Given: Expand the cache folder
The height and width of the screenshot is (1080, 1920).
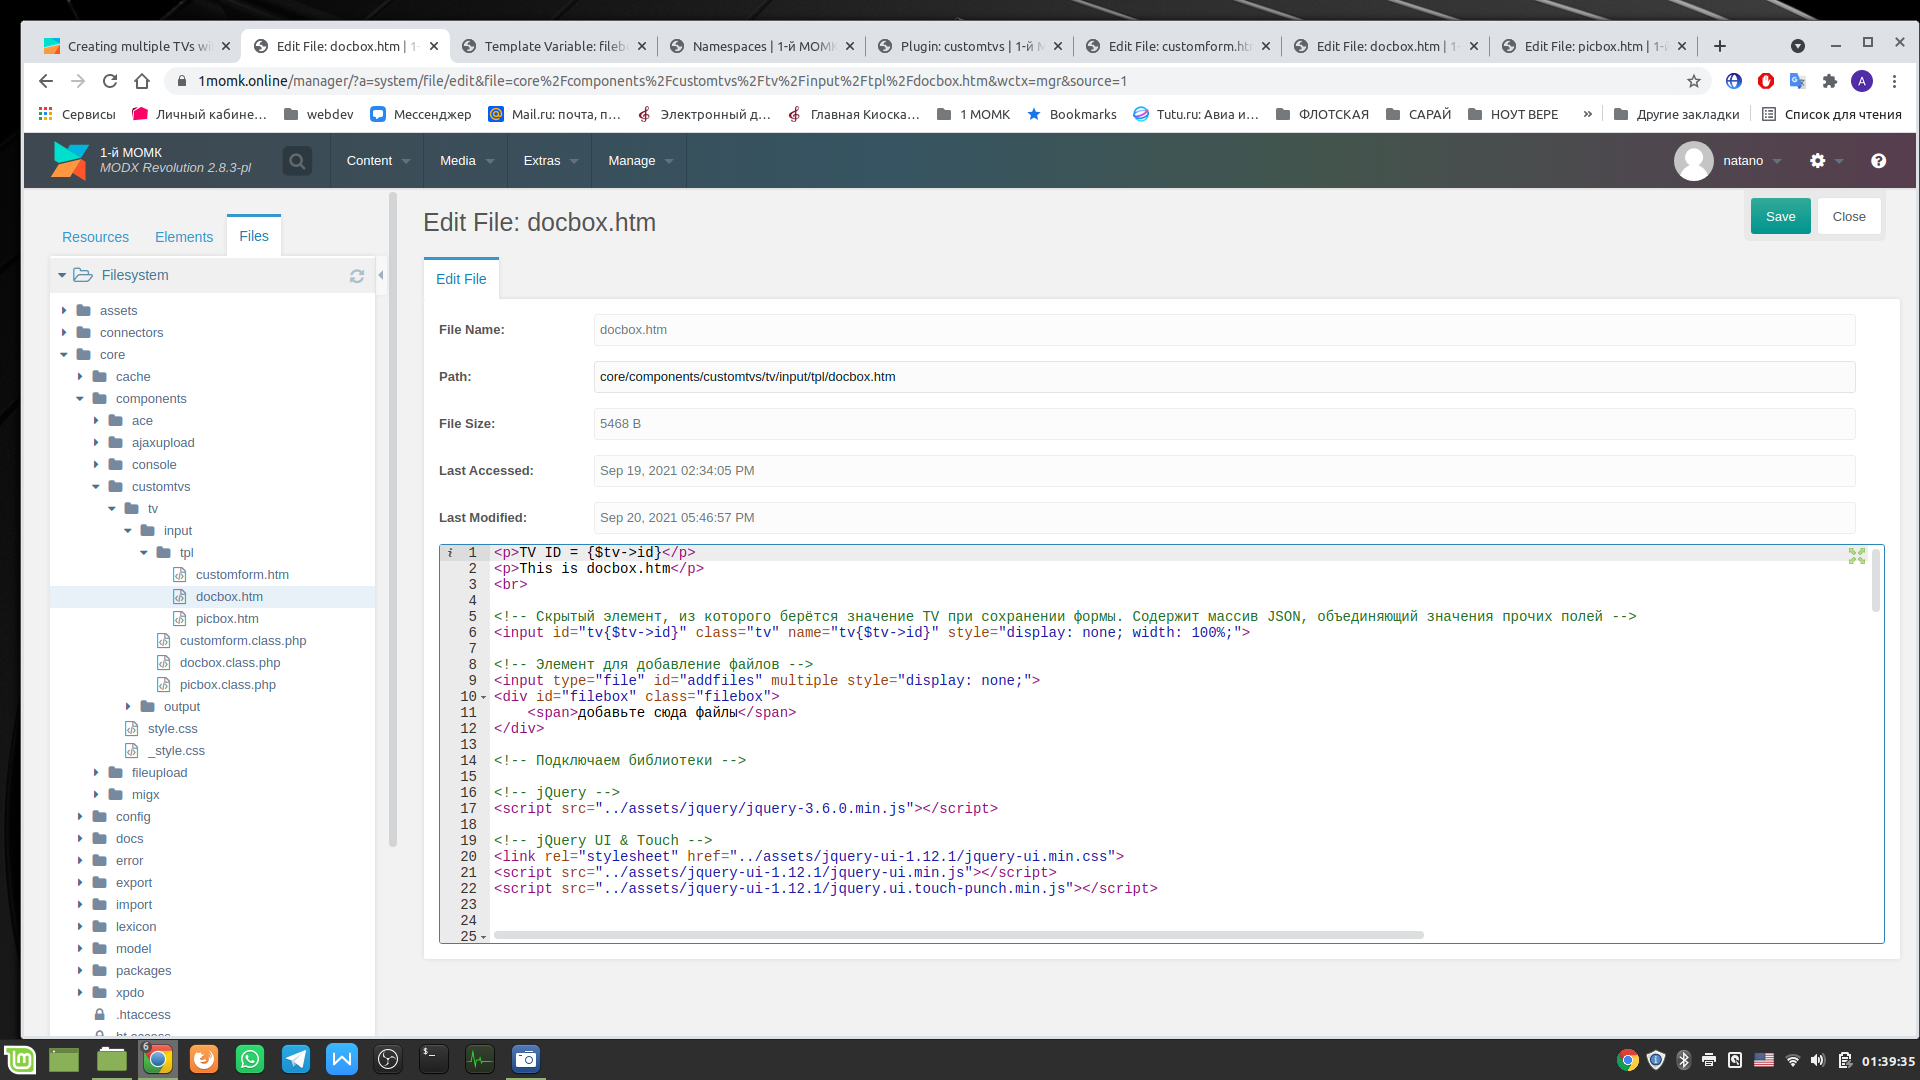Looking at the screenshot, I should [x=80, y=377].
